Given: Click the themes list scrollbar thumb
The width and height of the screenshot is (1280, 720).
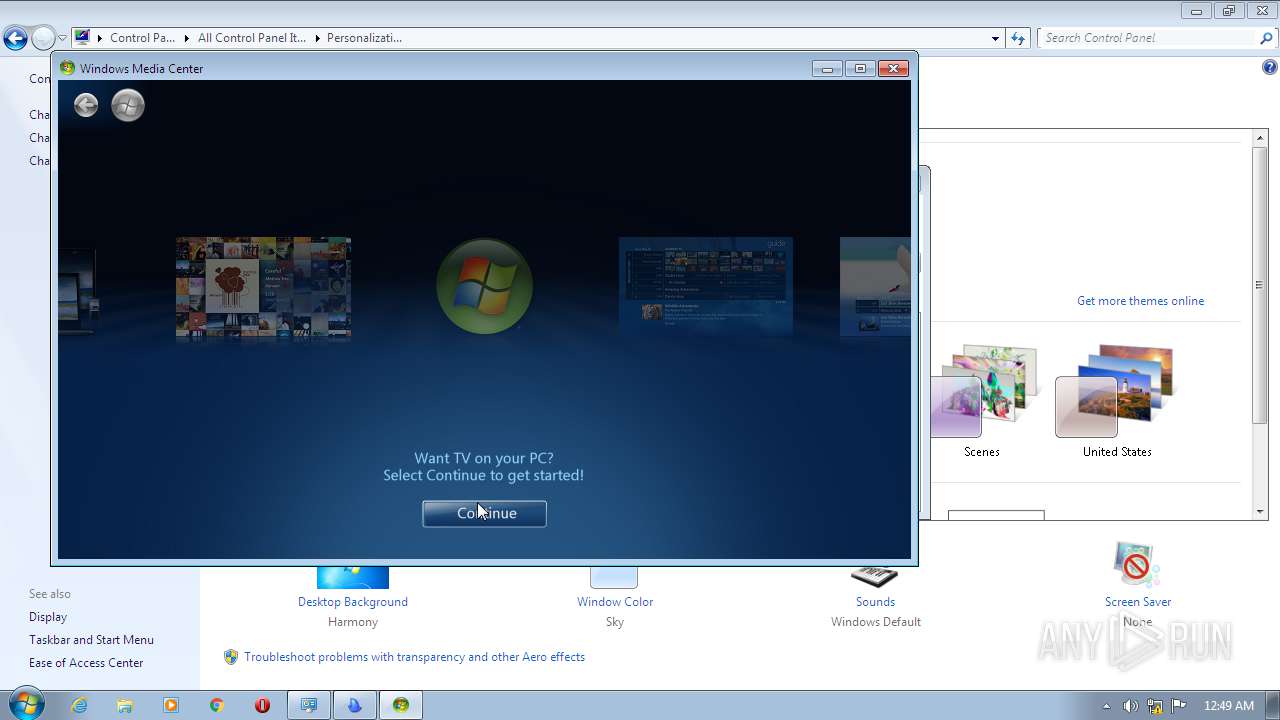Looking at the screenshot, I should click(1260, 285).
